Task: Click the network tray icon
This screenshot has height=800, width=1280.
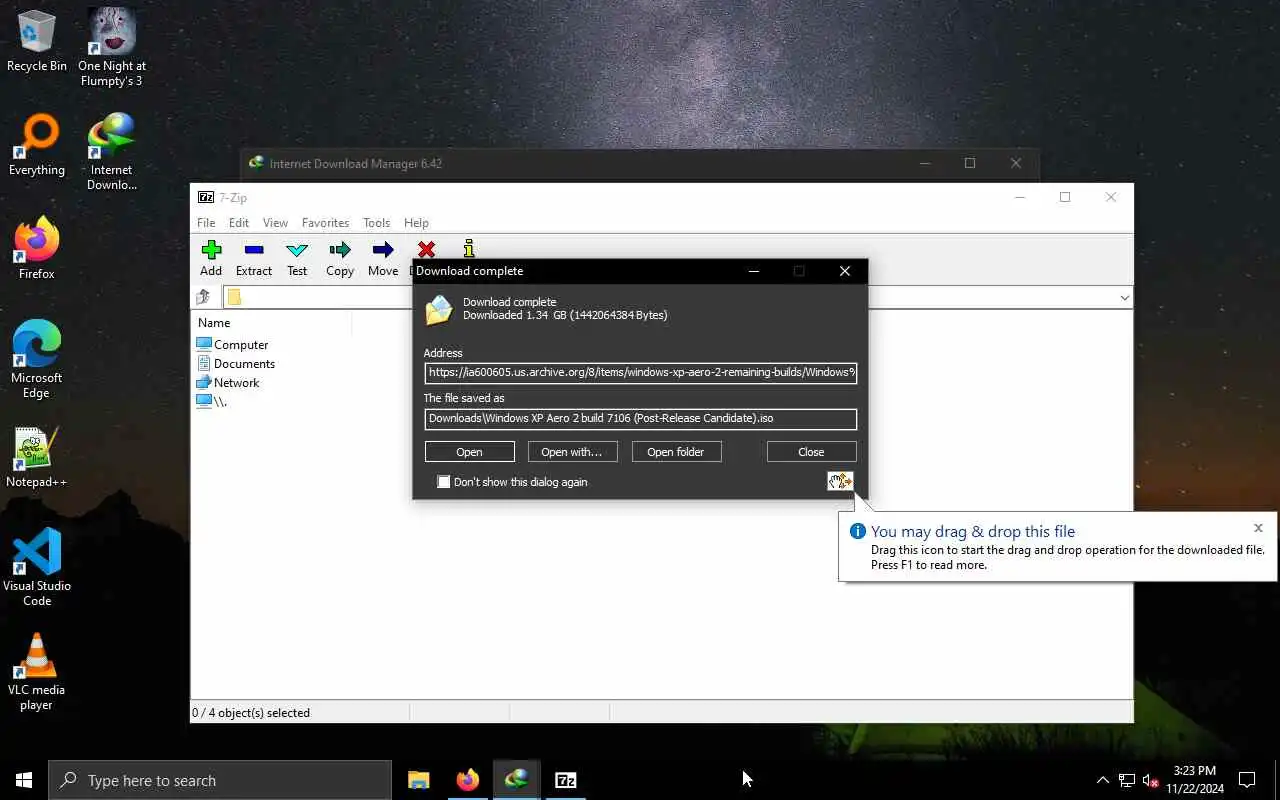Action: (x=1127, y=780)
